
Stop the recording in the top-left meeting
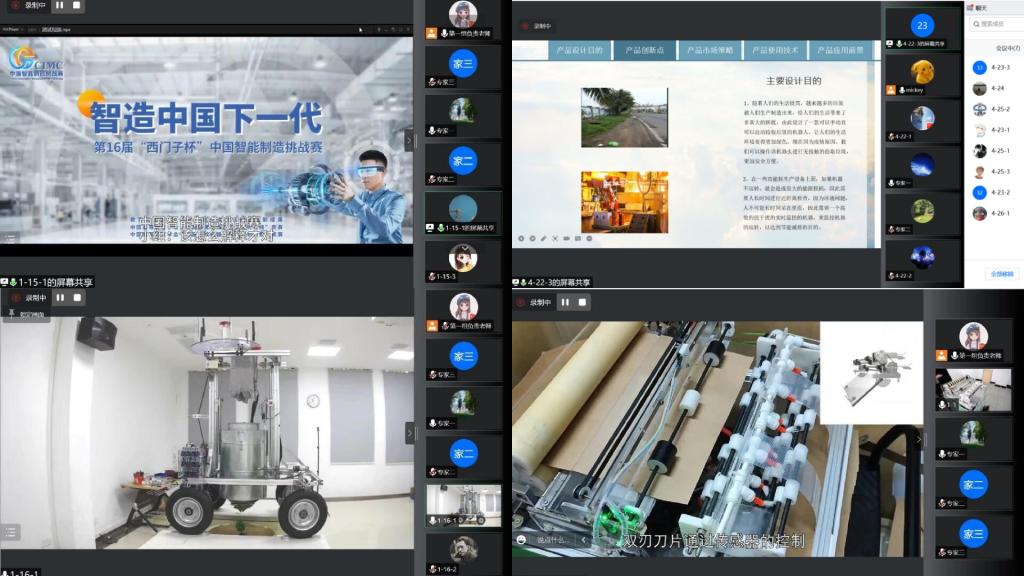pyautogui.click(x=77, y=5)
